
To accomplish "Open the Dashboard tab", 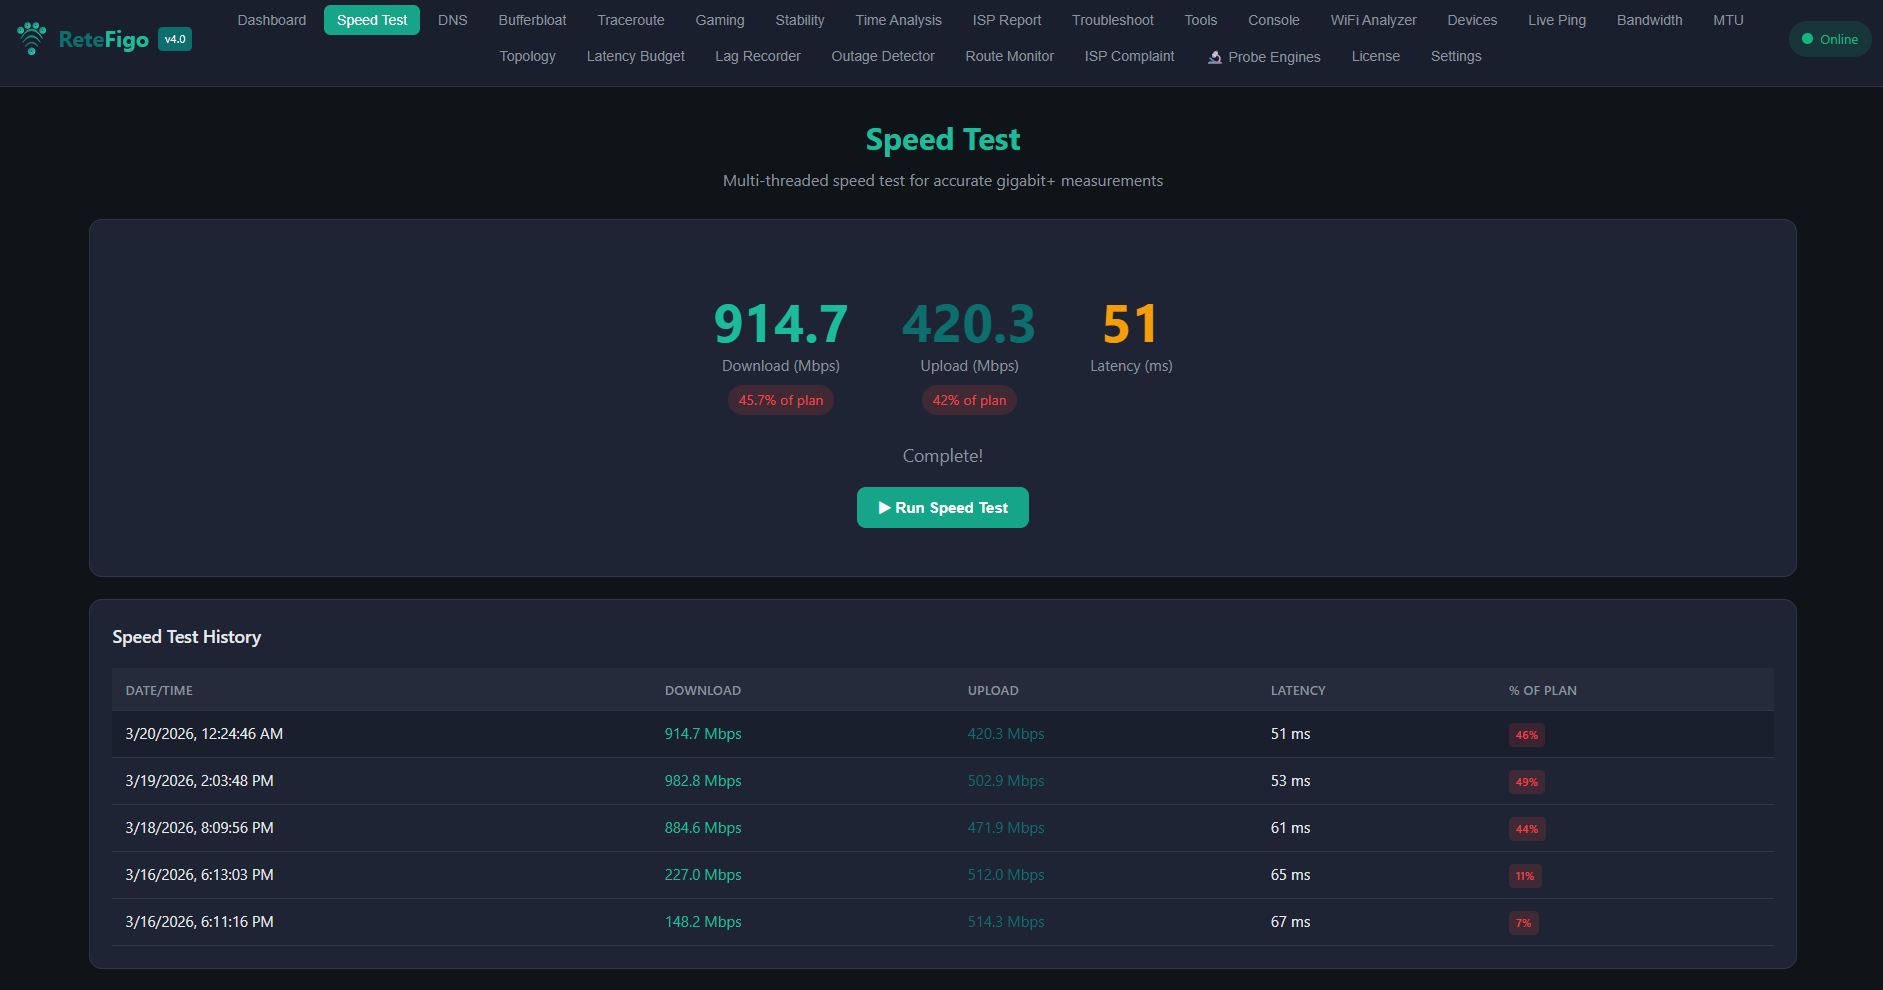I will coord(271,20).
